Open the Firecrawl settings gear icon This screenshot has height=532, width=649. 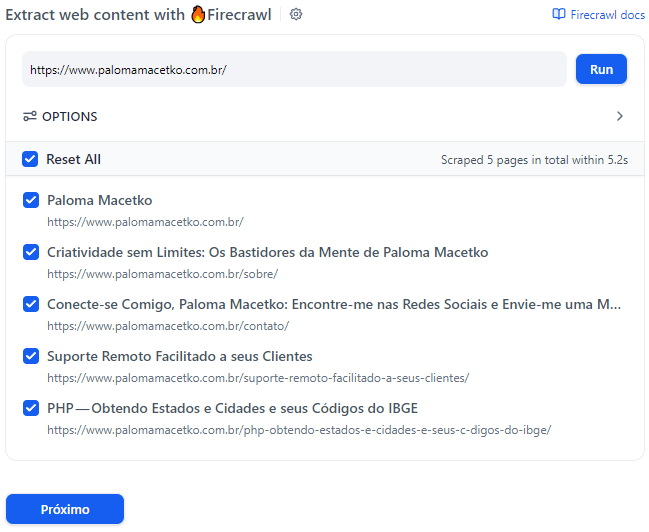point(296,14)
